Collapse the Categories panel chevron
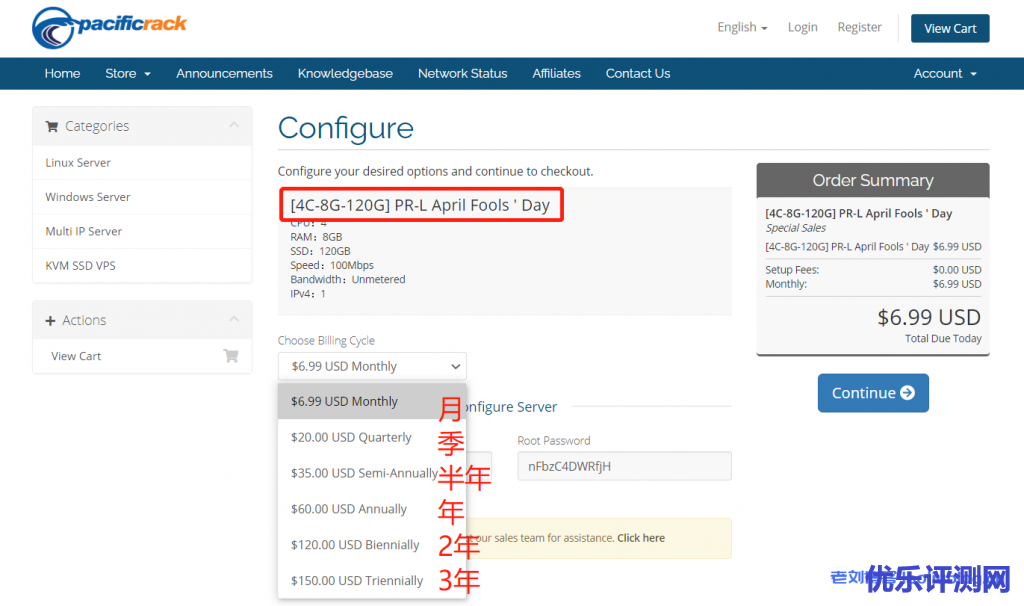The width and height of the screenshot is (1024, 606). [234, 125]
